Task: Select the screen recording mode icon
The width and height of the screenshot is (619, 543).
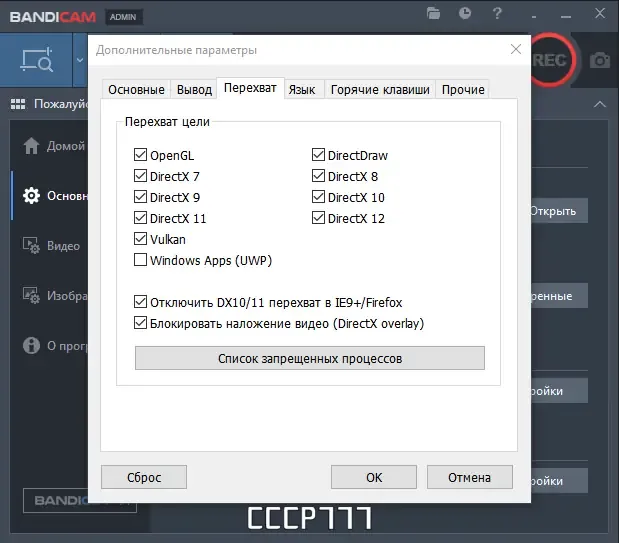Action: (x=37, y=60)
